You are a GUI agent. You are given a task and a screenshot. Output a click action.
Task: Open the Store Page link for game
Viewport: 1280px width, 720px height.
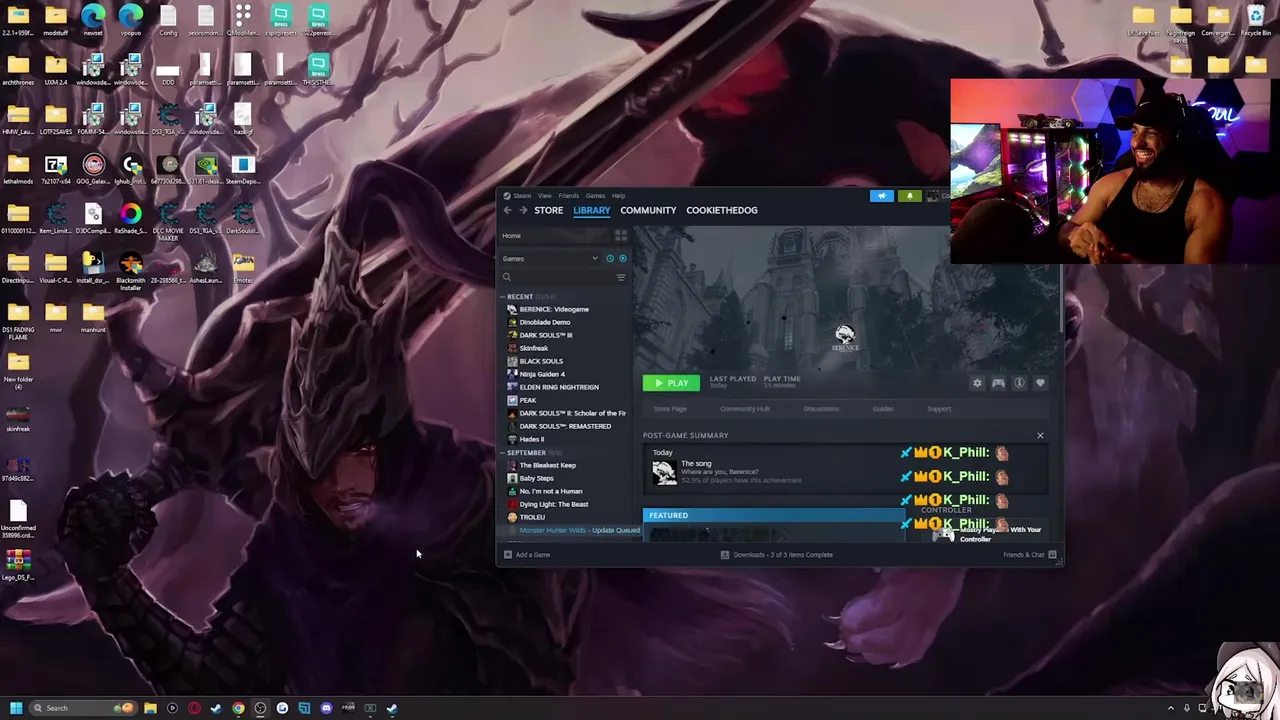pos(670,409)
